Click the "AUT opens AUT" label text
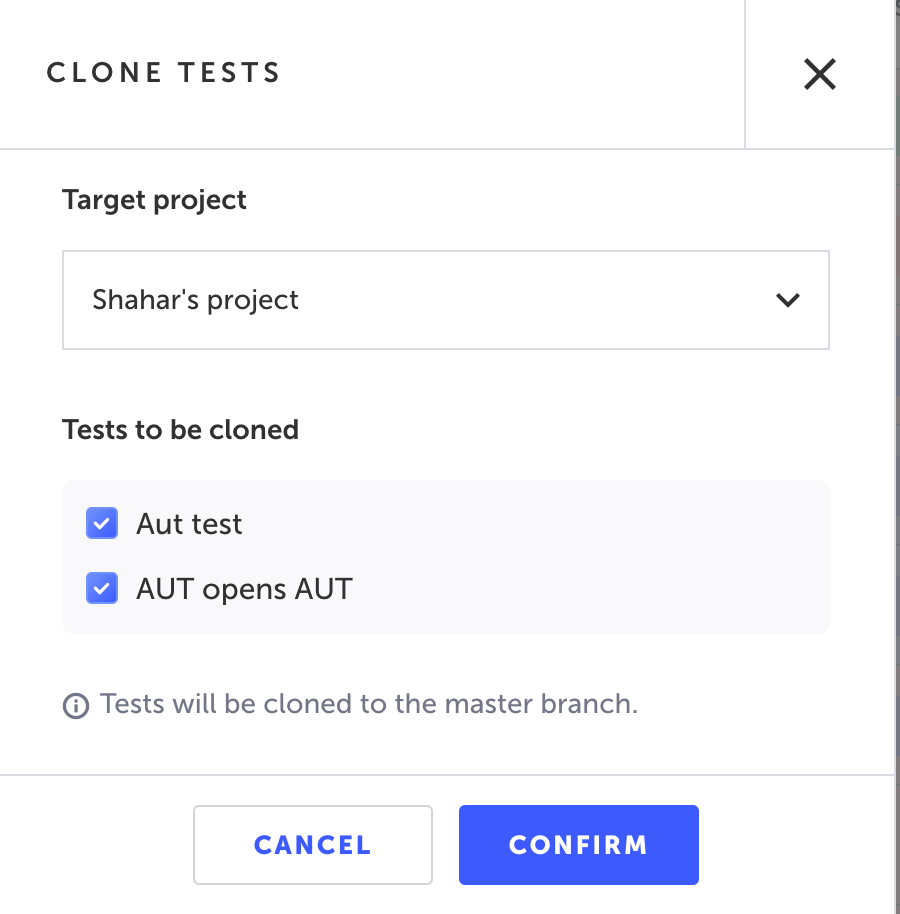 tap(244, 589)
